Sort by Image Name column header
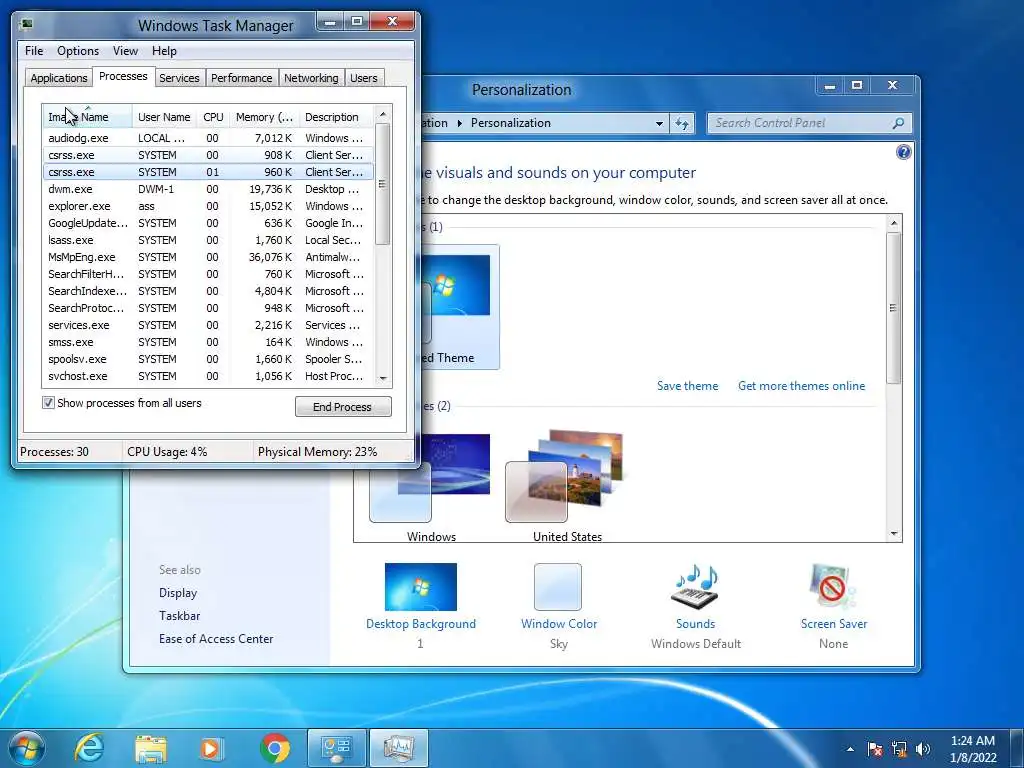The height and width of the screenshot is (768, 1024). [x=87, y=117]
